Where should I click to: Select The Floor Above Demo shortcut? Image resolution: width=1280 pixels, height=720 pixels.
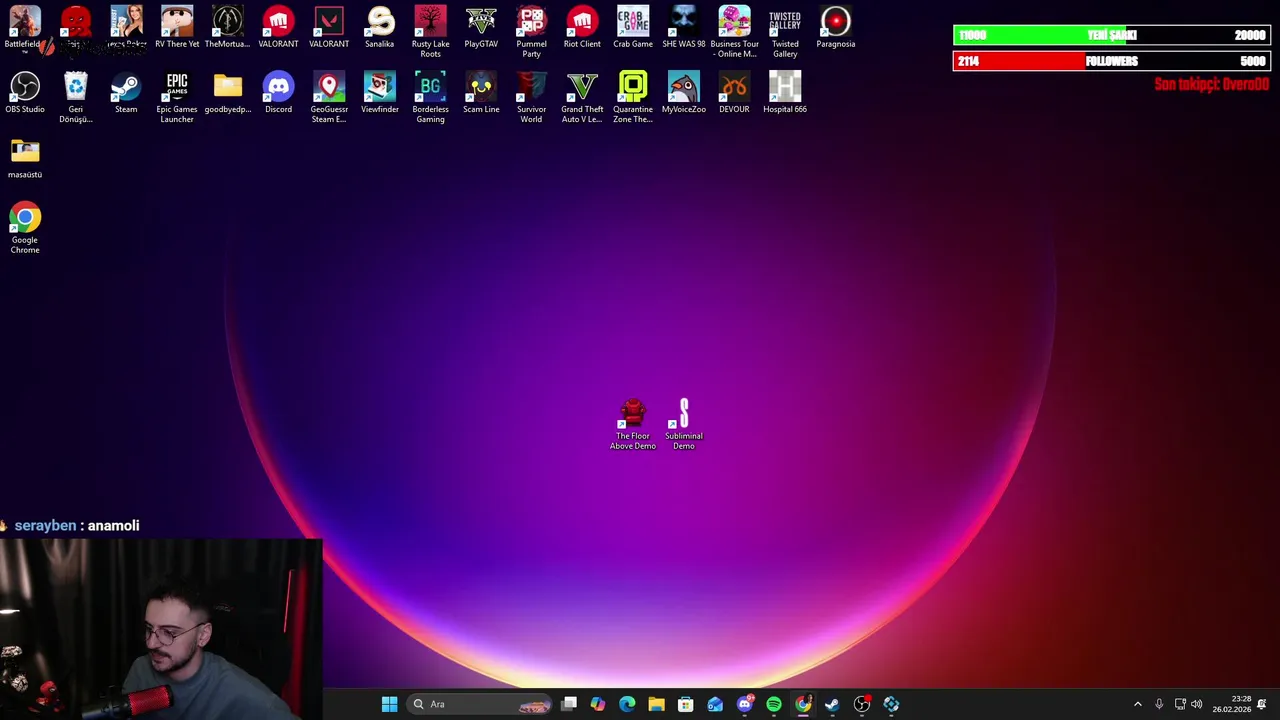[x=633, y=425]
